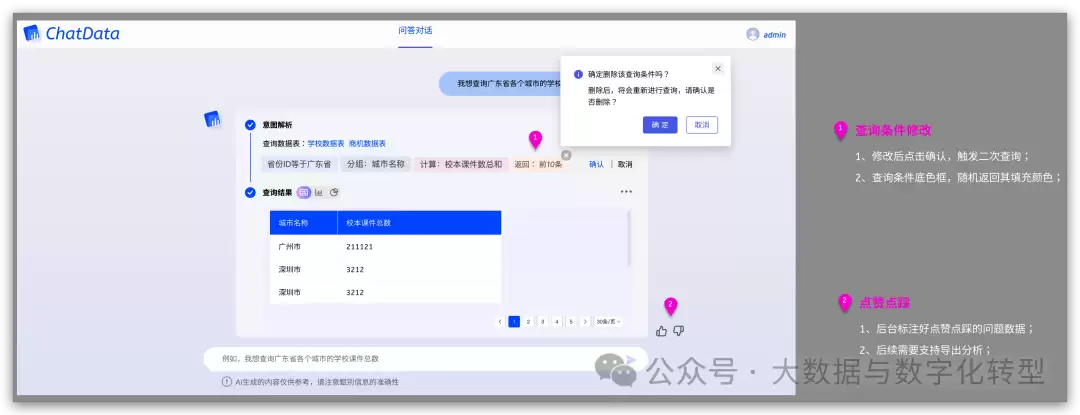This screenshot has height=415, width=1080.
Task: Click 确定 button in the confirmation dialog
Action: pos(660,125)
